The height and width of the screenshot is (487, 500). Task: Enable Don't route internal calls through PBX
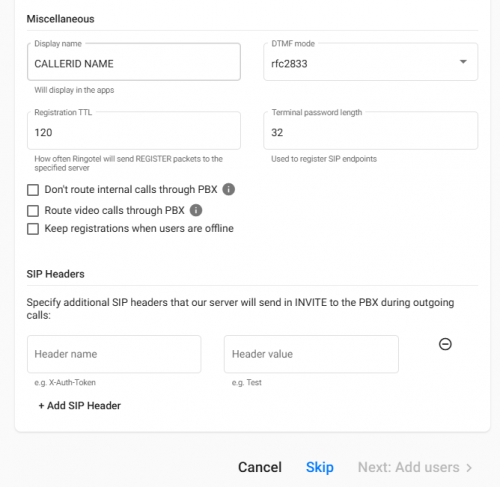point(33,190)
